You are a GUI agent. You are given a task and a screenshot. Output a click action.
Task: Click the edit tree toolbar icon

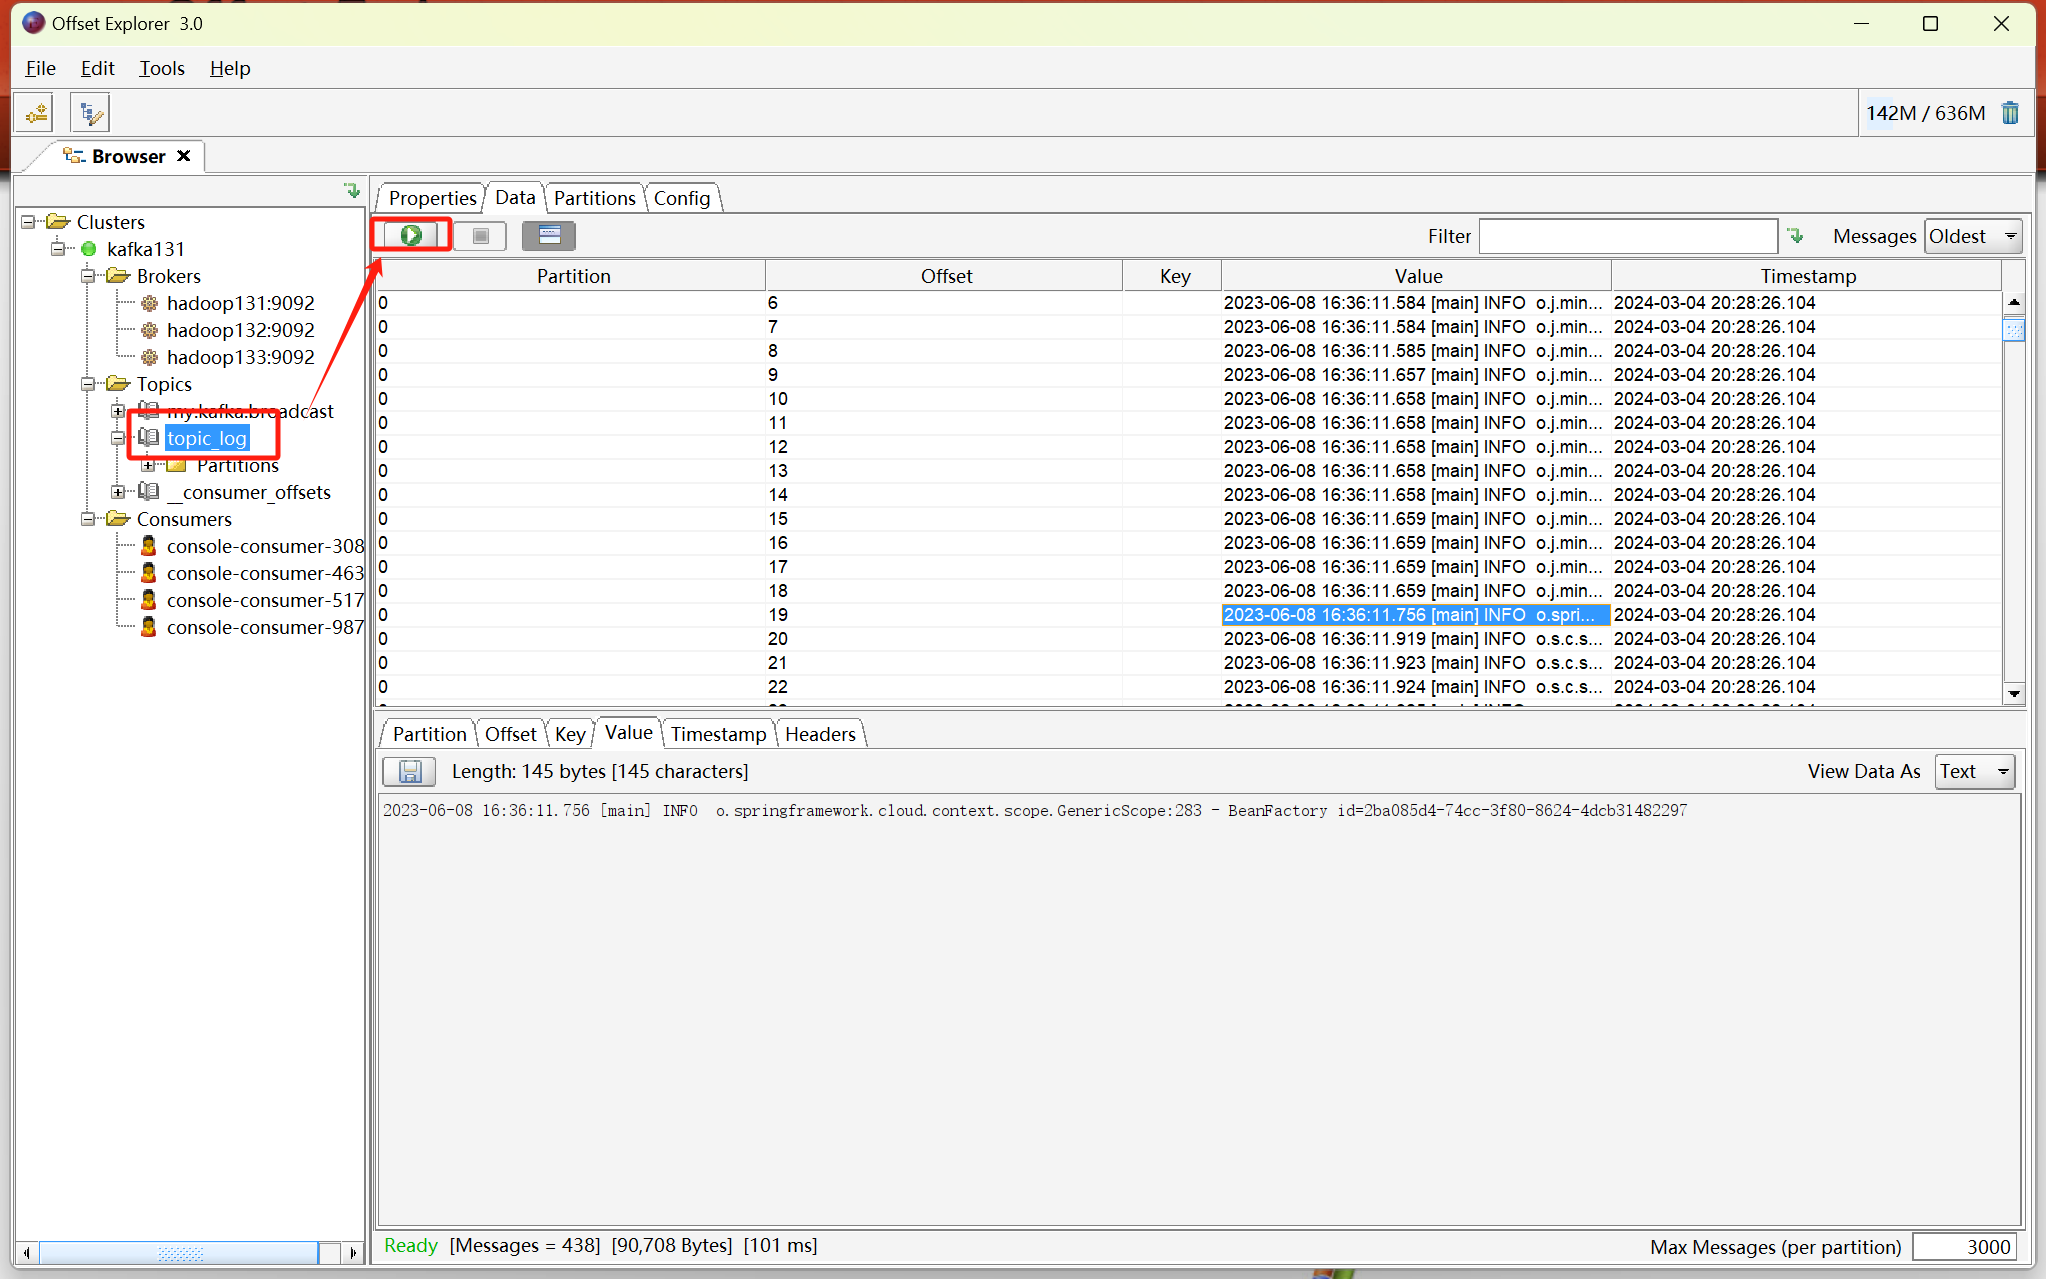pos(91,113)
